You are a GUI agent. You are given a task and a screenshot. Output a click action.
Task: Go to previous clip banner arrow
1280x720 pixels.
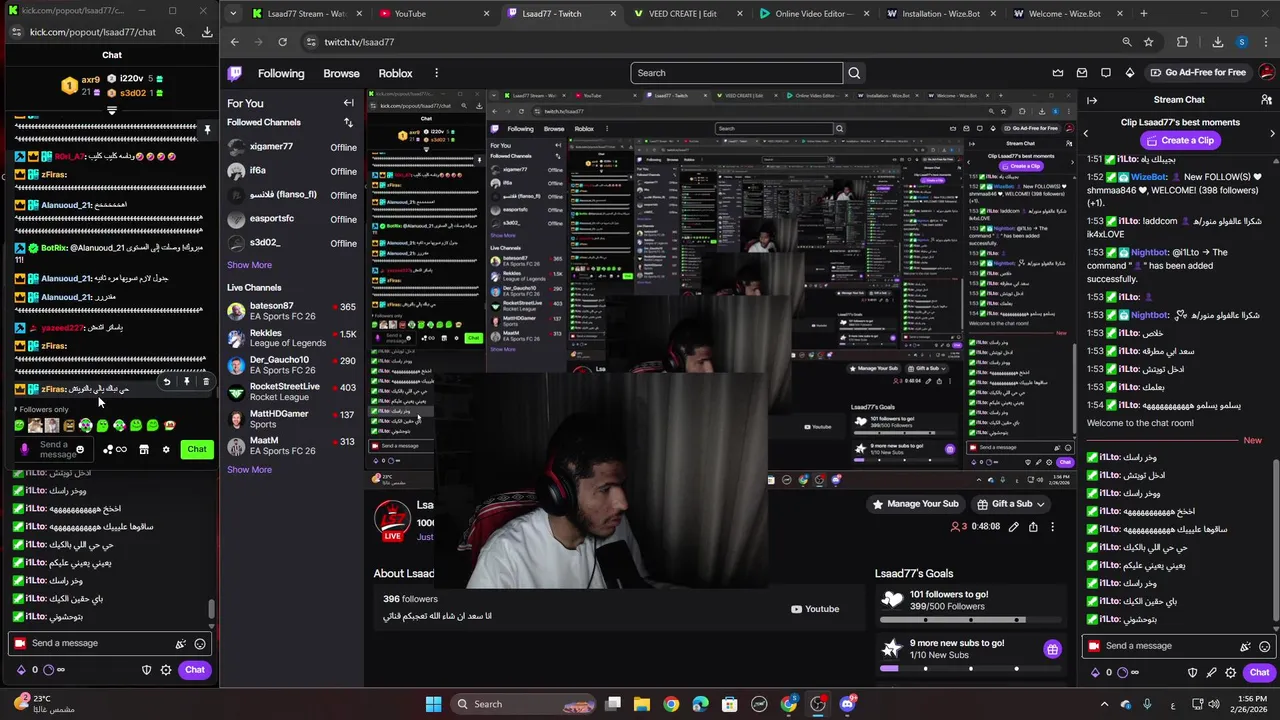point(1086,133)
